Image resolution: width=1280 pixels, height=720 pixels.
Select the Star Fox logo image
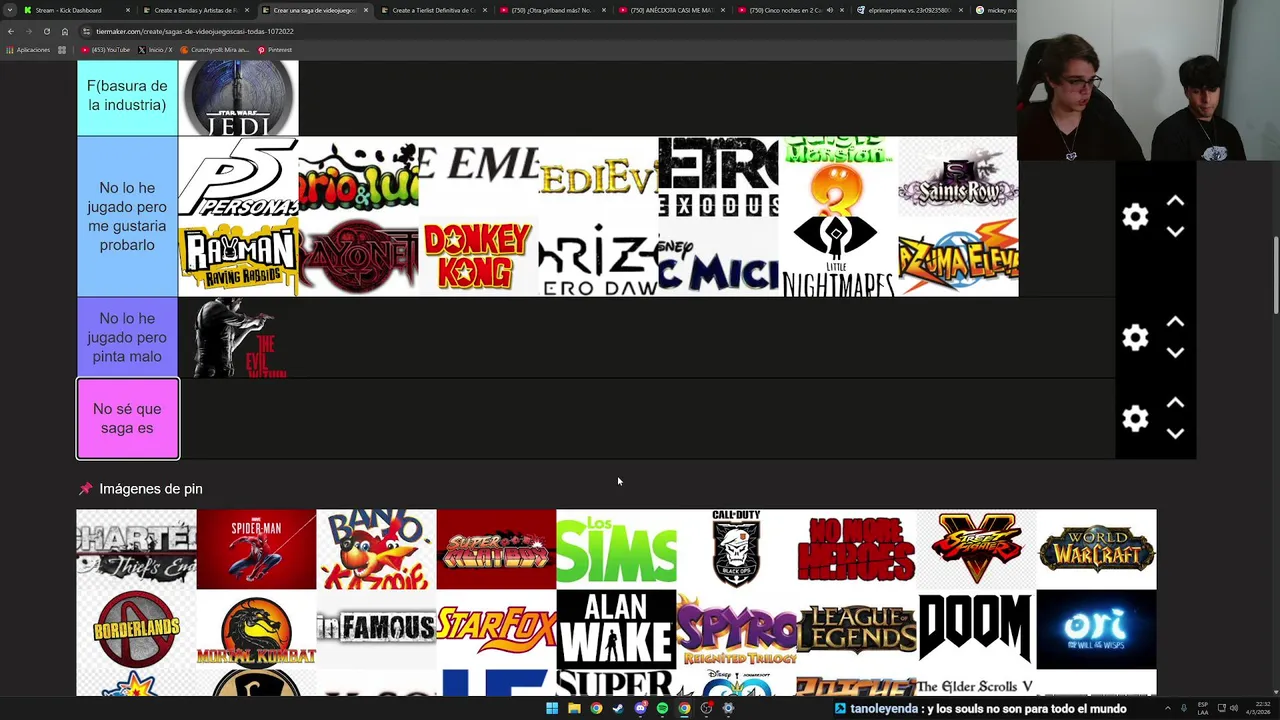(x=496, y=629)
